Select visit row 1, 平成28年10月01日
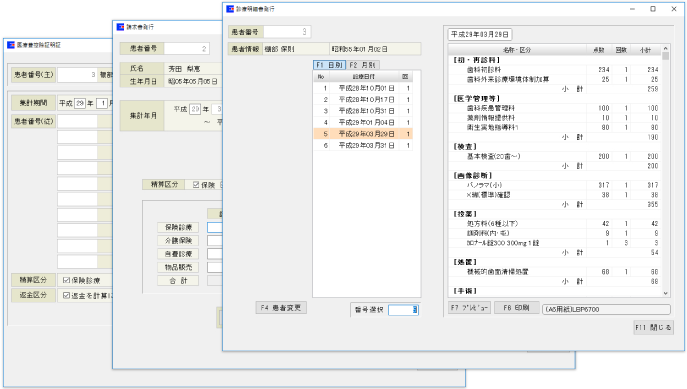Screen dimensions: 687x389 pyautogui.click(x=362, y=88)
